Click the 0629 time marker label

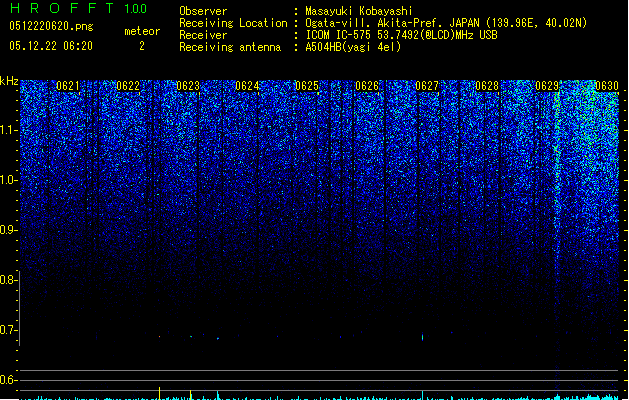(x=547, y=86)
